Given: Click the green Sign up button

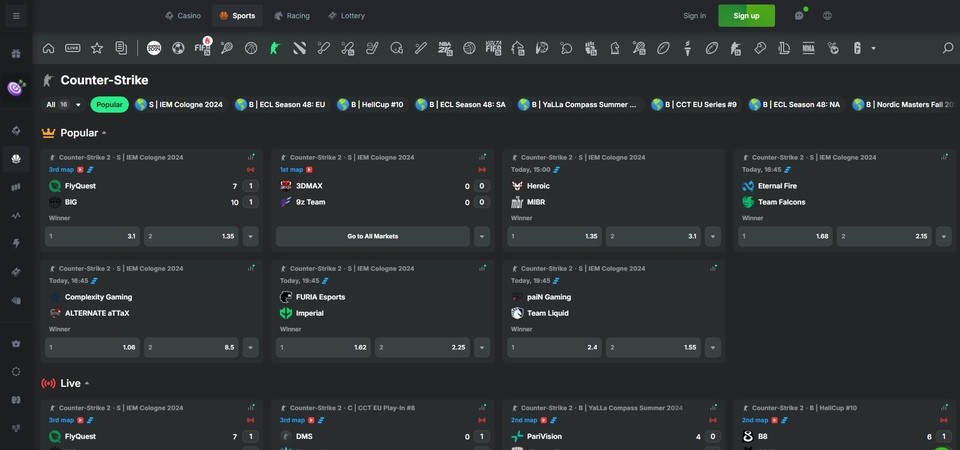Looking at the screenshot, I should (x=746, y=16).
